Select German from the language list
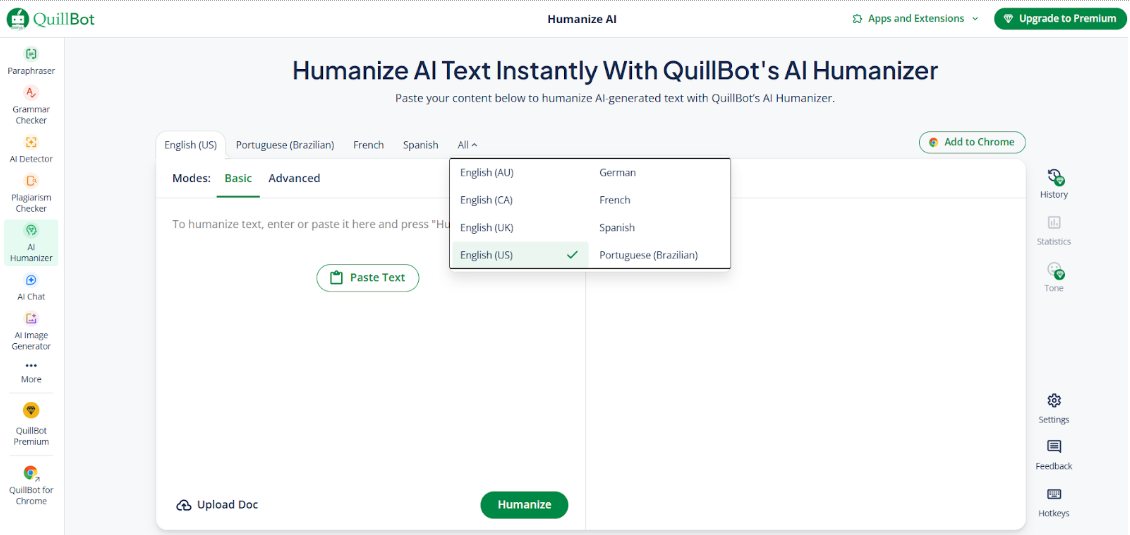This screenshot has height=535, width=1130. (x=618, y=173)
